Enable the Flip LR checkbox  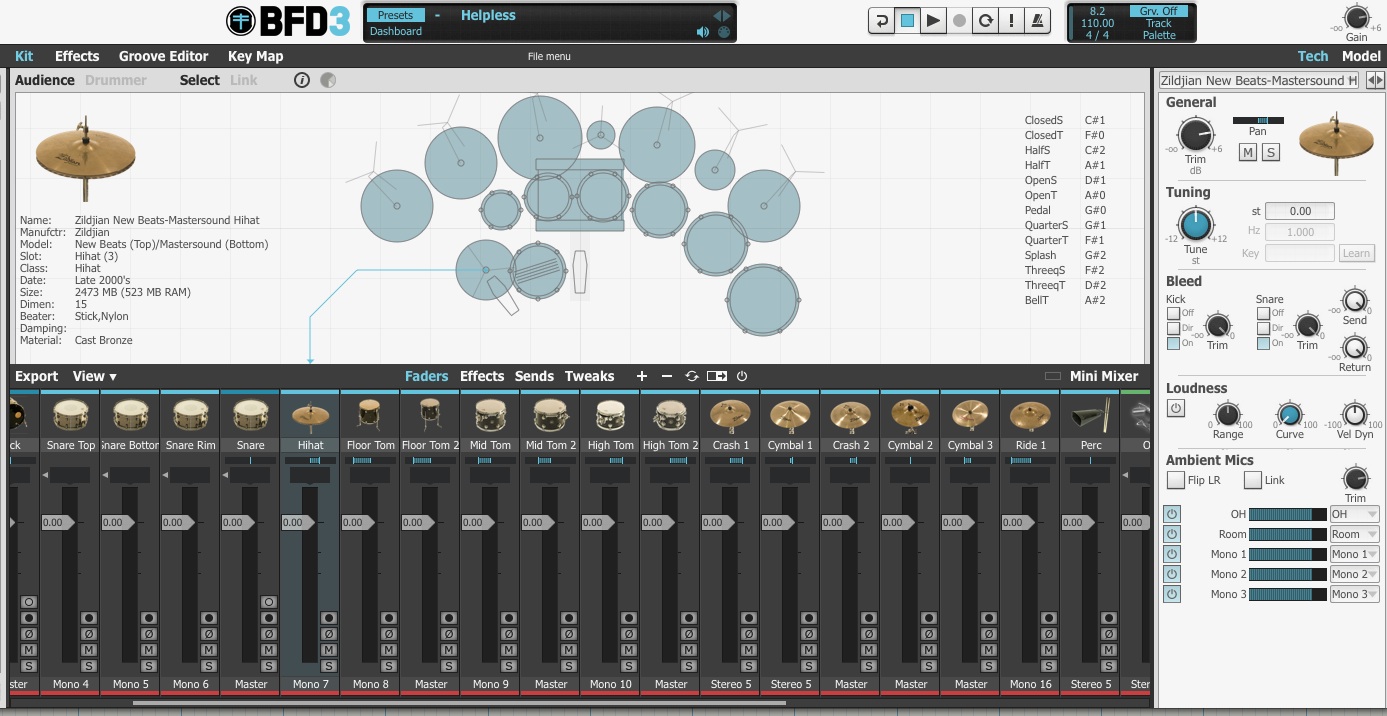[1175, 480]
